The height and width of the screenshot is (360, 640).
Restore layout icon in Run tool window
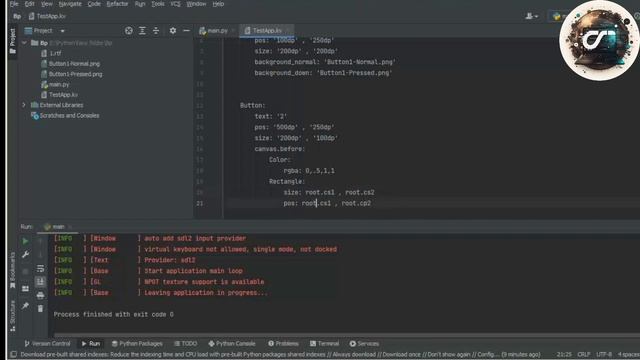click(25, 289)
